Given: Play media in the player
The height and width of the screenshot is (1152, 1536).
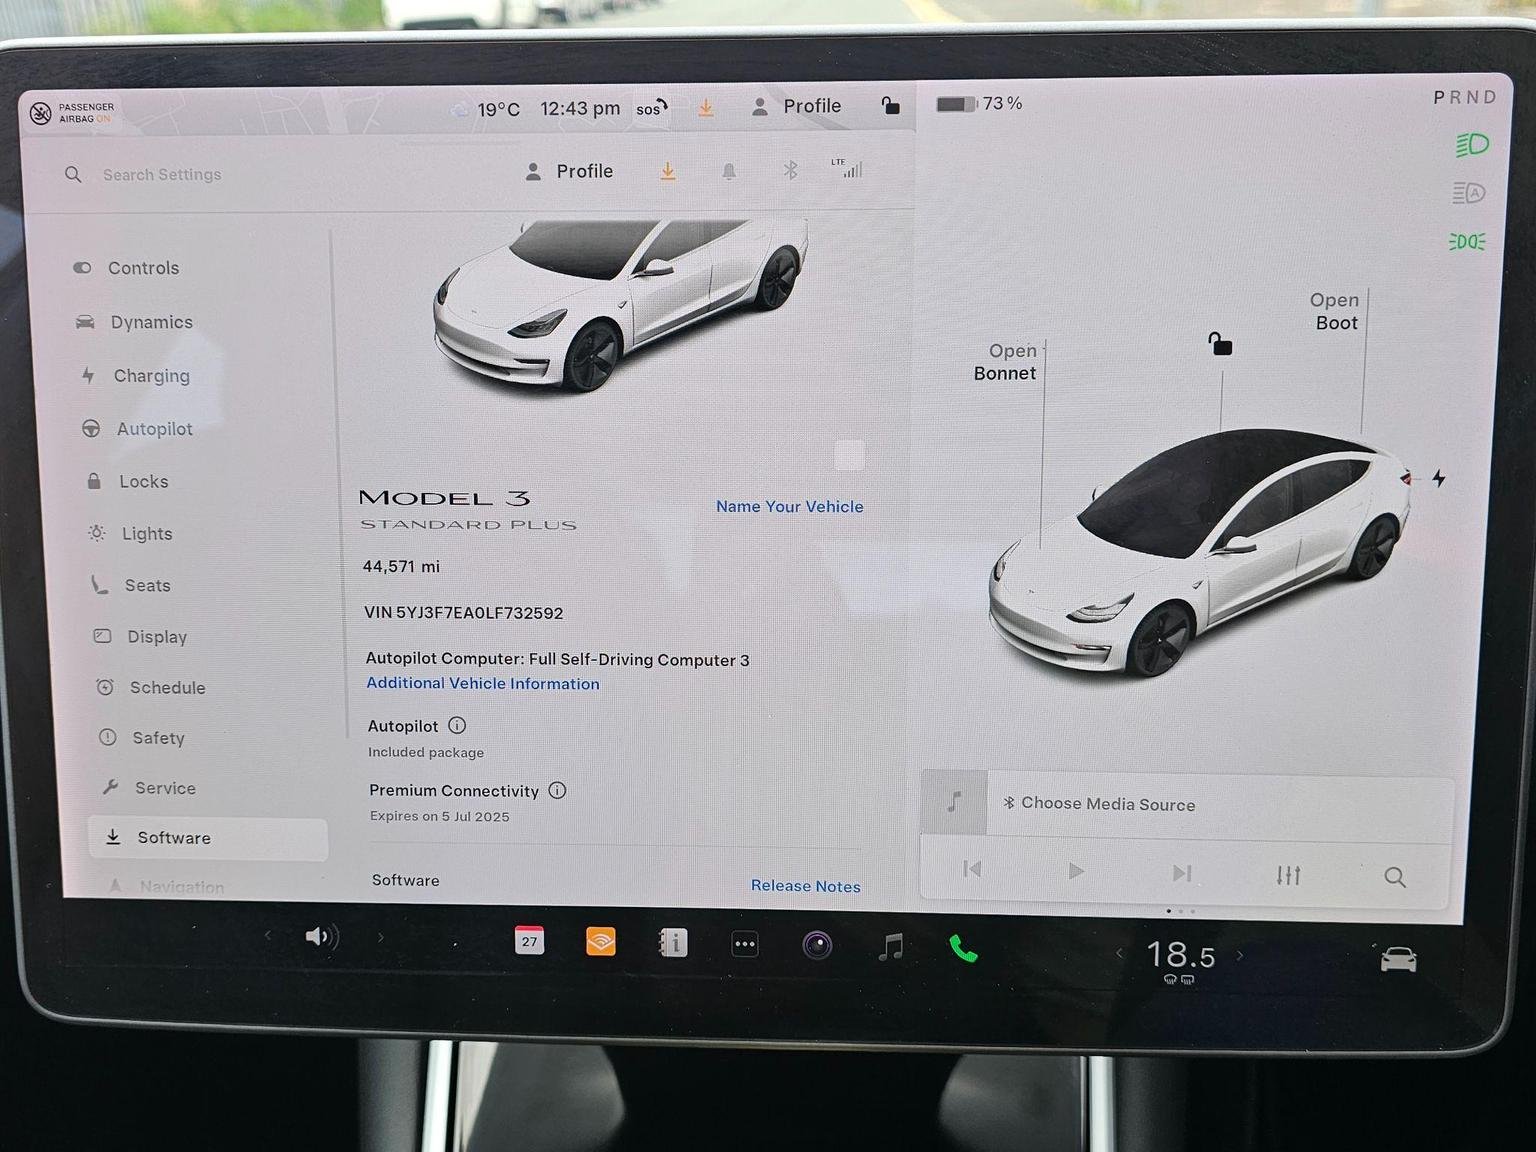Looking at the screenshot, I should pos(1076,871).
